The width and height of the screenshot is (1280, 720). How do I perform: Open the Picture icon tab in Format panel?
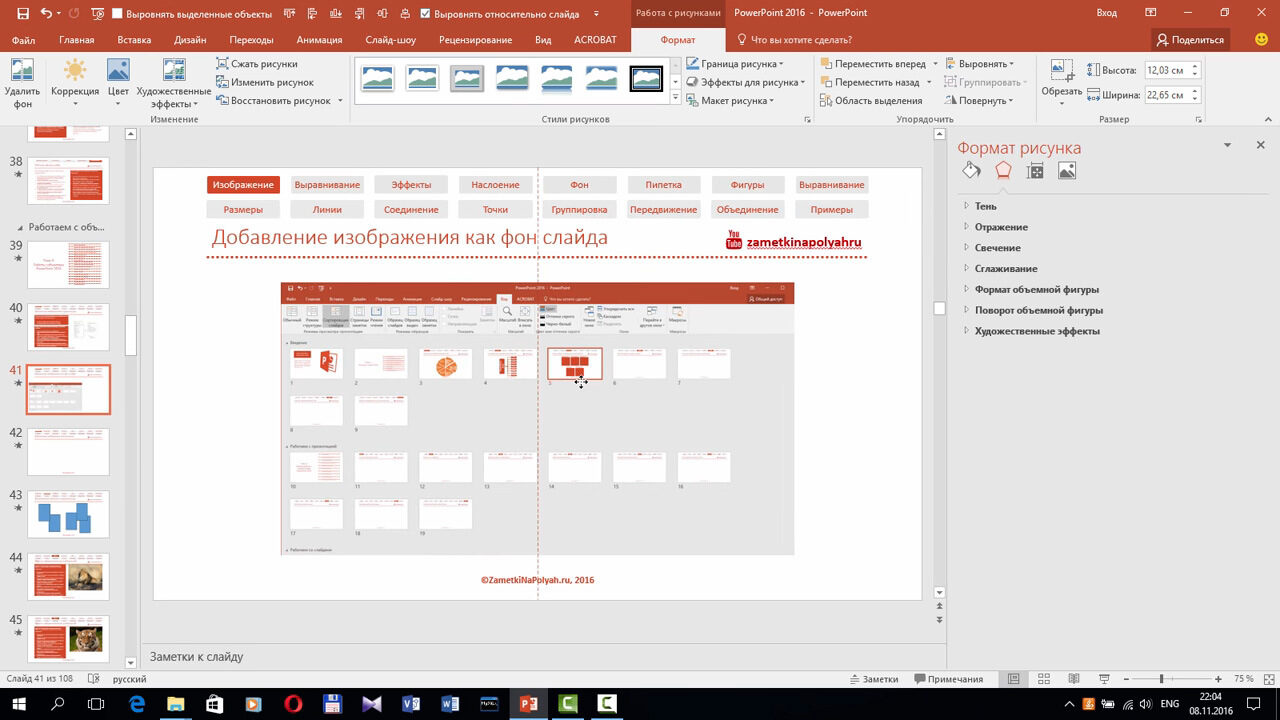tap(1067, 171)
